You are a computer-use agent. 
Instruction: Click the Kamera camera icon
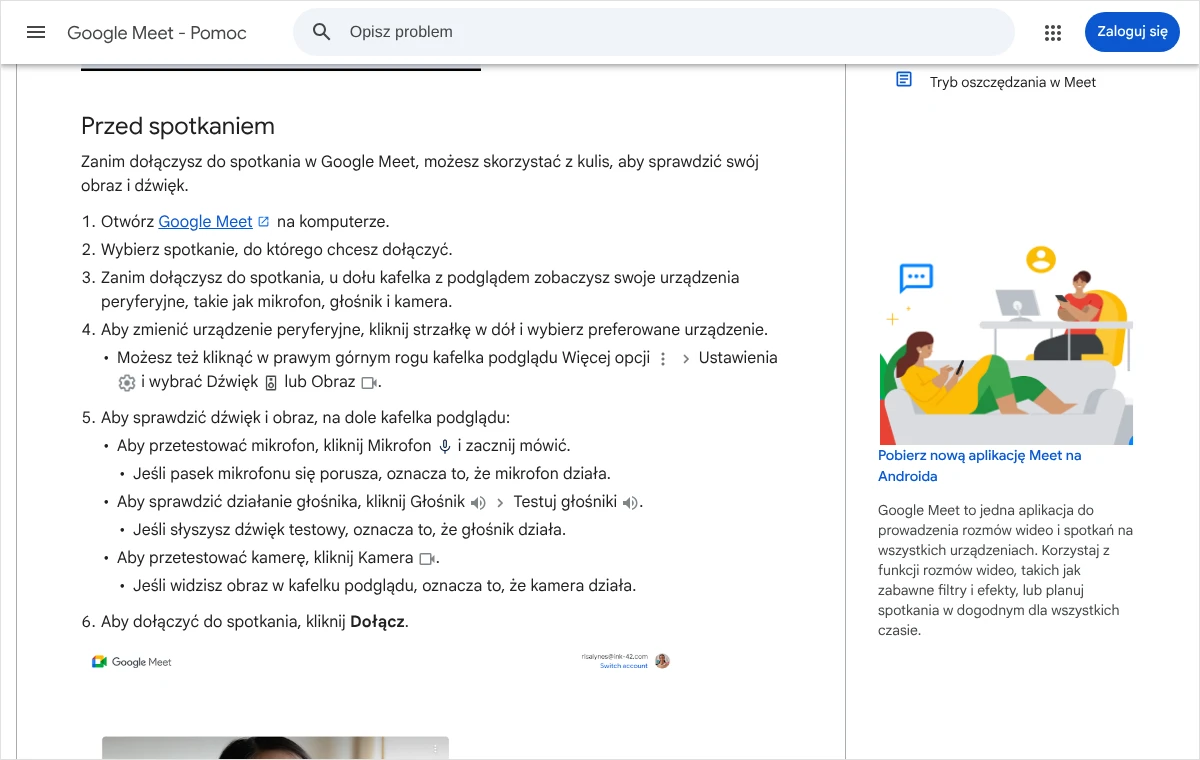click(426, 559)
